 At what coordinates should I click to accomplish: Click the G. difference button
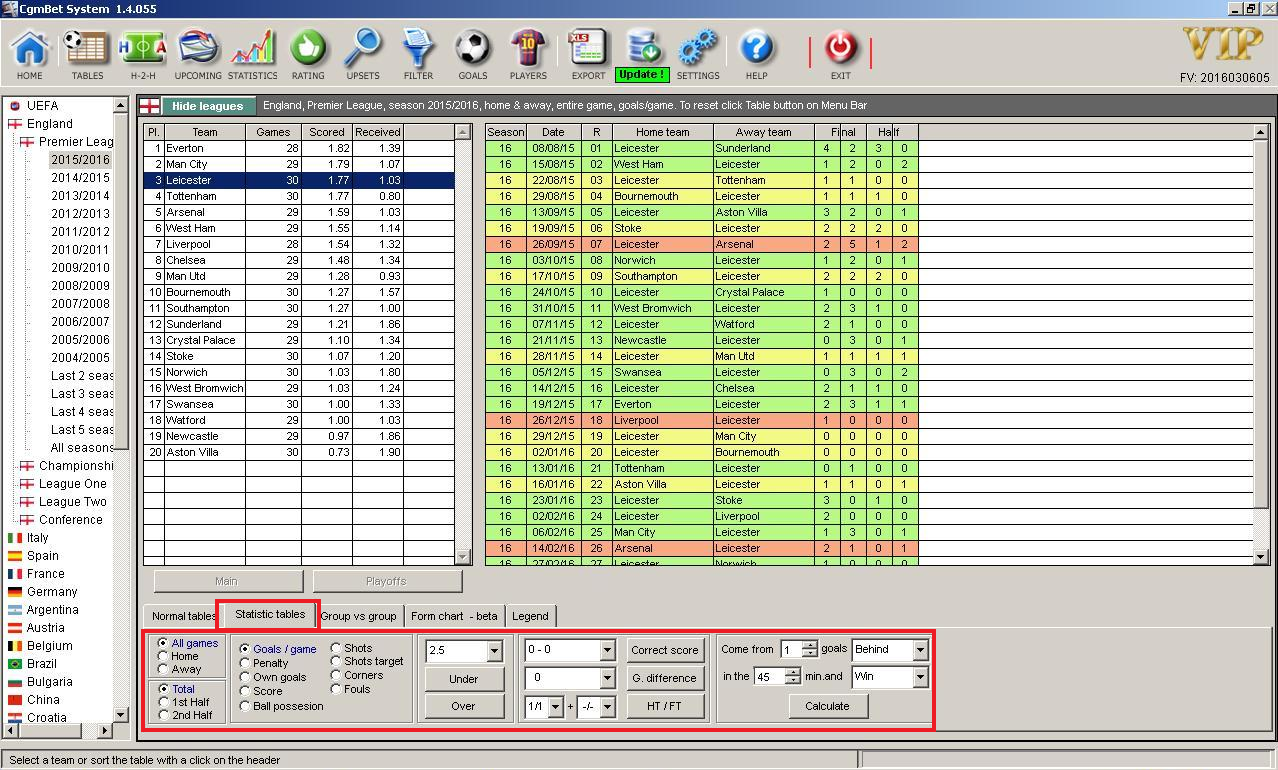665,678
